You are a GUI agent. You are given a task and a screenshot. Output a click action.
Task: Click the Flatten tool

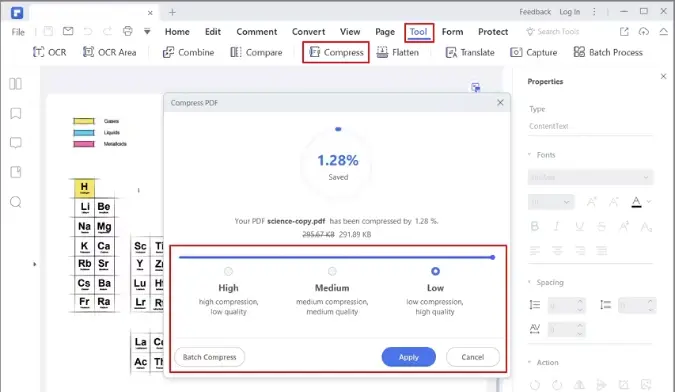pyautogui.click(x=397, y=52)
